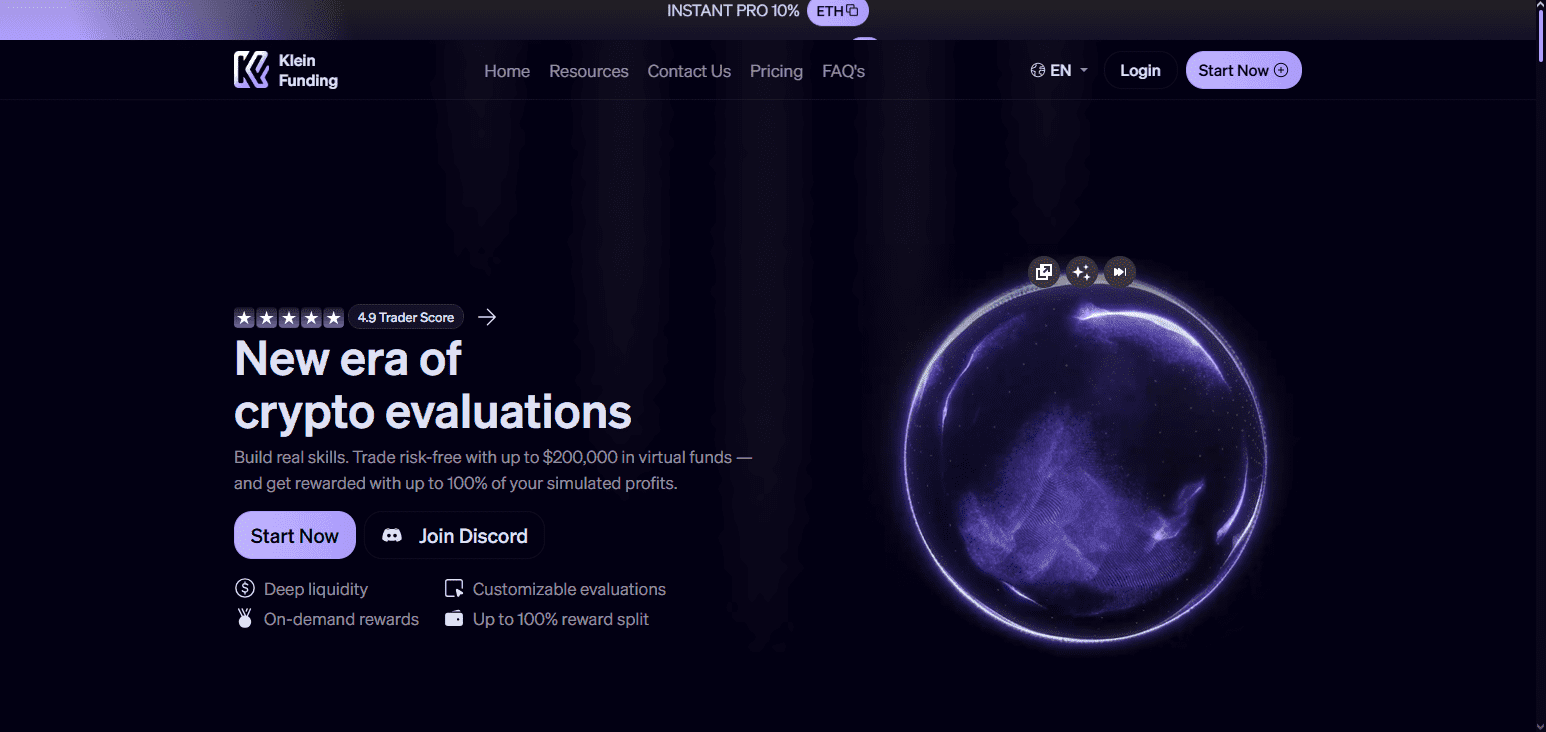1546x732 pixels.
Task: Copy the ETH promo code
Action: [x=851, y=10]
